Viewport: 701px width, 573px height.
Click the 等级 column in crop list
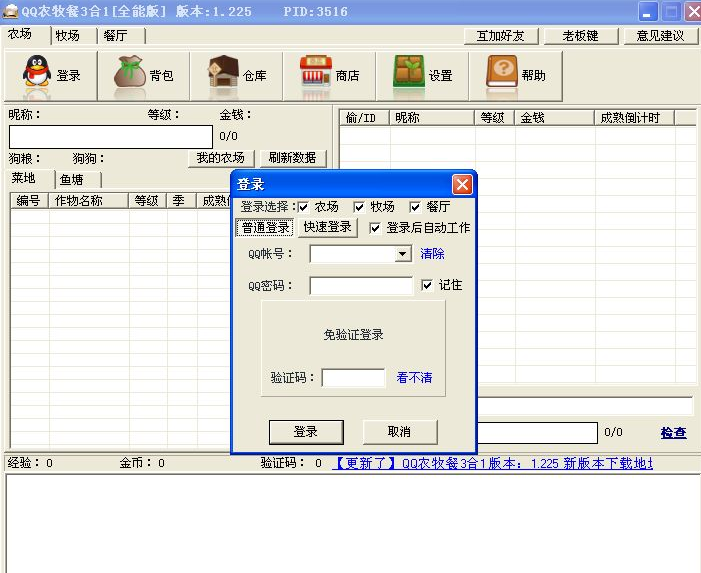147,201
